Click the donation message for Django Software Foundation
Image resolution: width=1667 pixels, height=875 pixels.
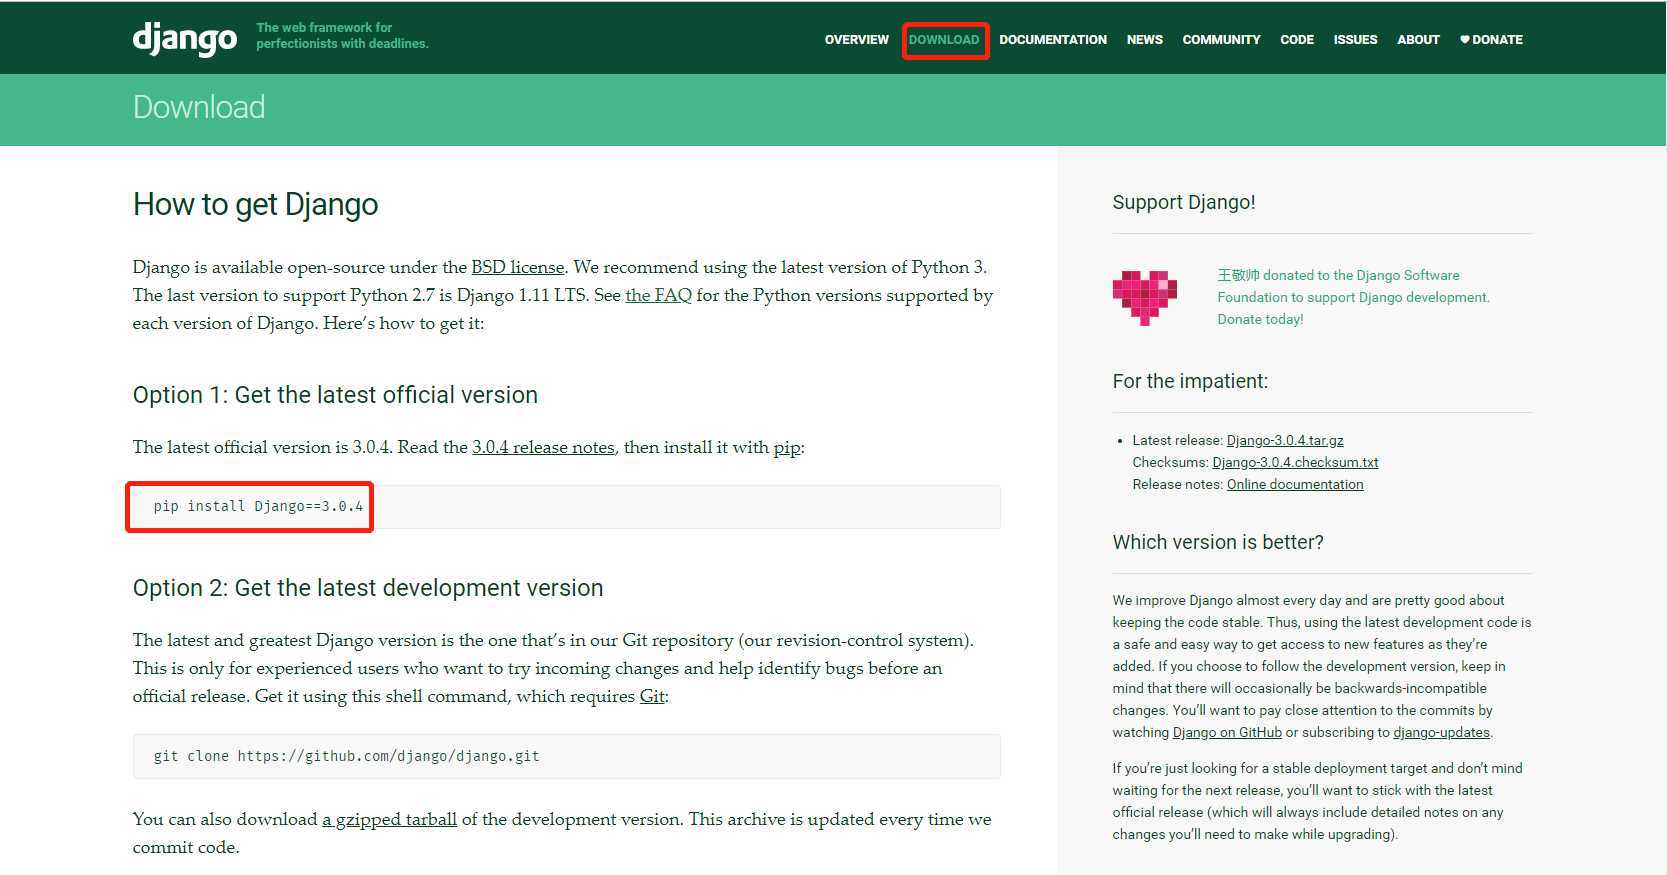(x=1353, y=297)
